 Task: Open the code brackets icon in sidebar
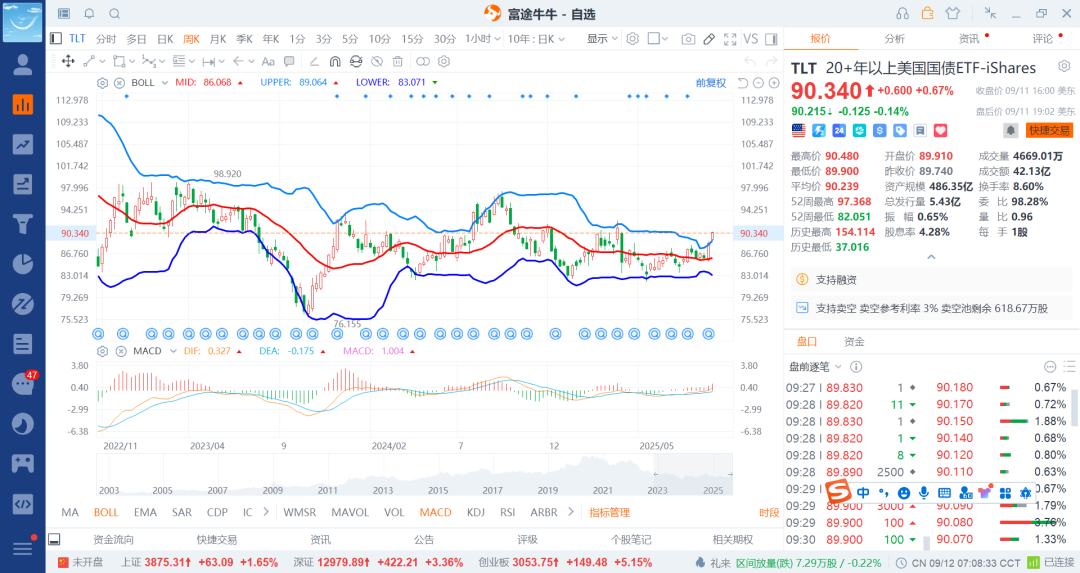[23, 503]
